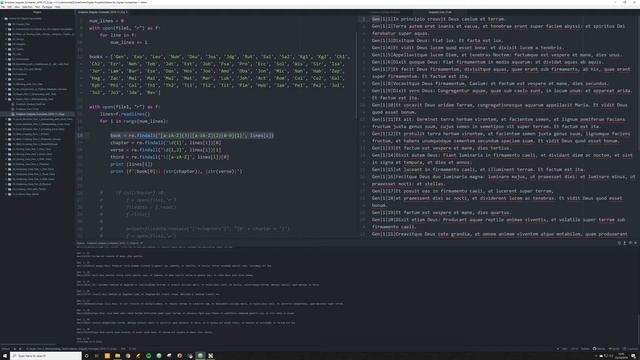Screen dimensions: 640x360
Task: Select the Project tree view tab
Action: [x=37, y=12]
